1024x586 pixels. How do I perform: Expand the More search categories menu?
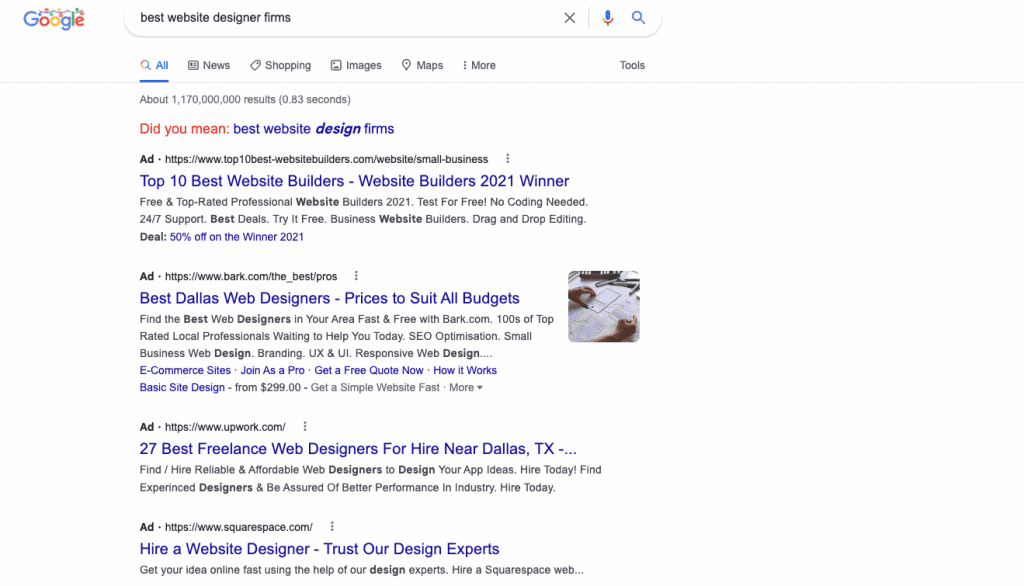point(478,65)
